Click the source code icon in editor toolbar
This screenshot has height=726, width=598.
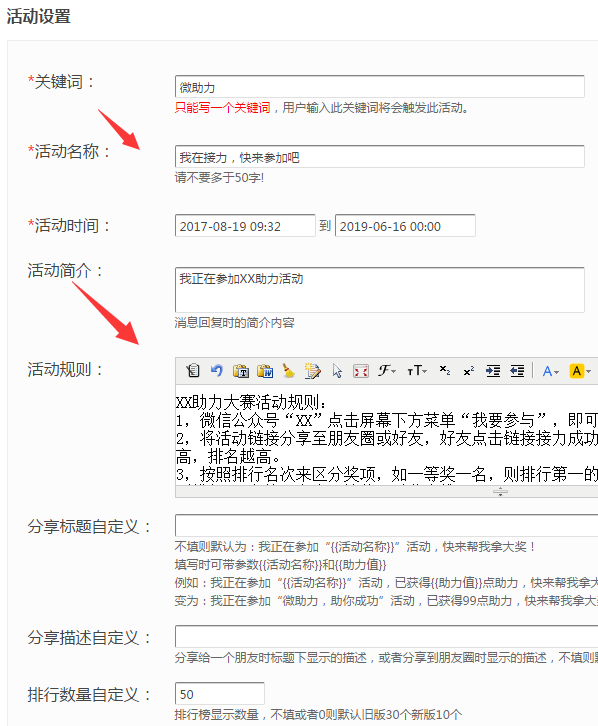coord(193,371)
